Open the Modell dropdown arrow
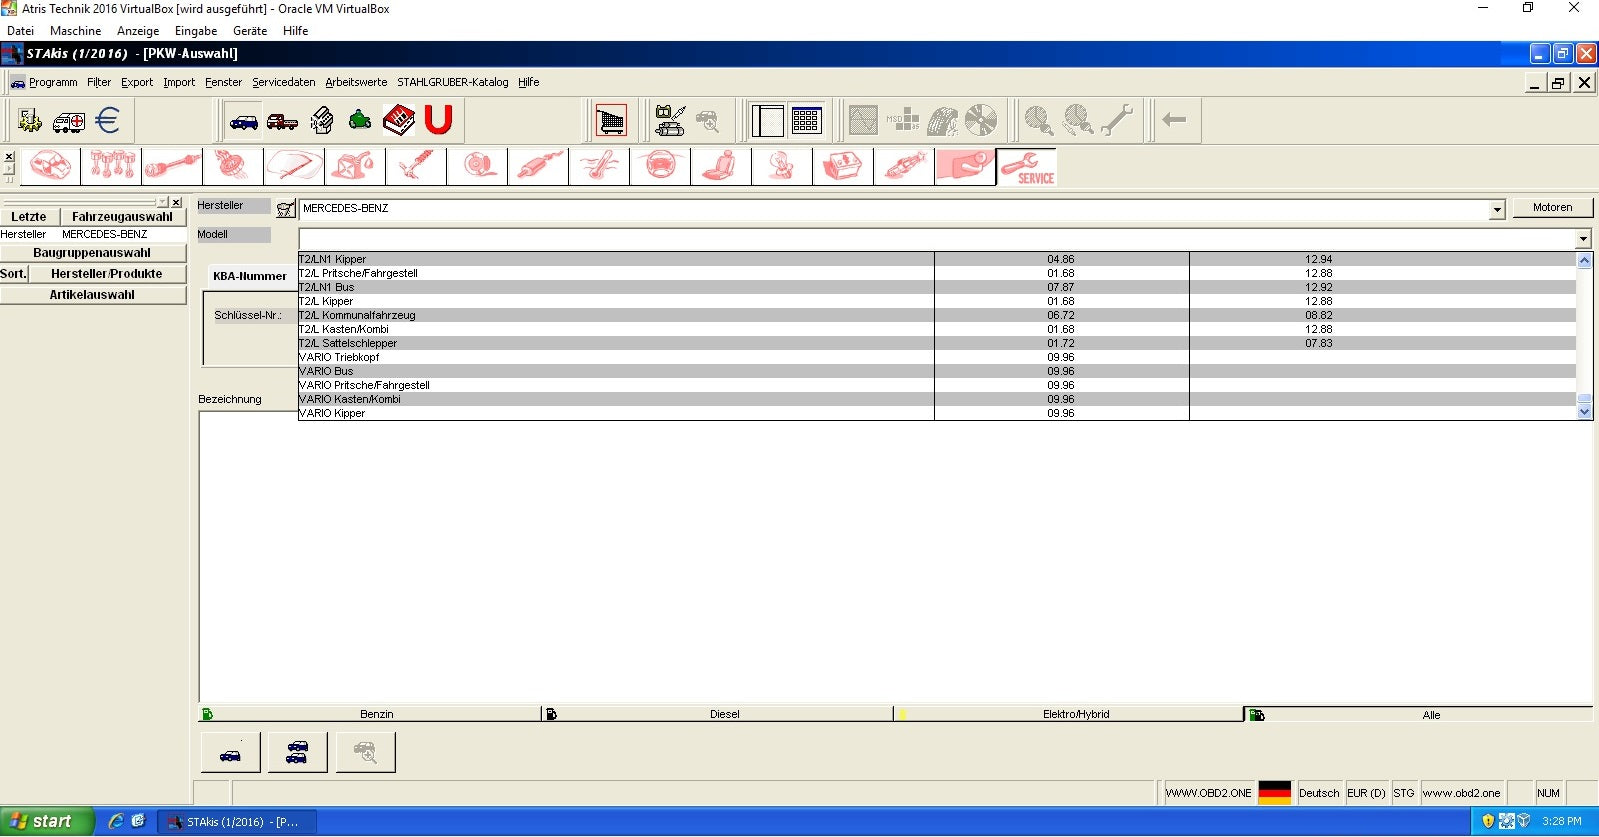1599x837 pixels. [1582, 239]
